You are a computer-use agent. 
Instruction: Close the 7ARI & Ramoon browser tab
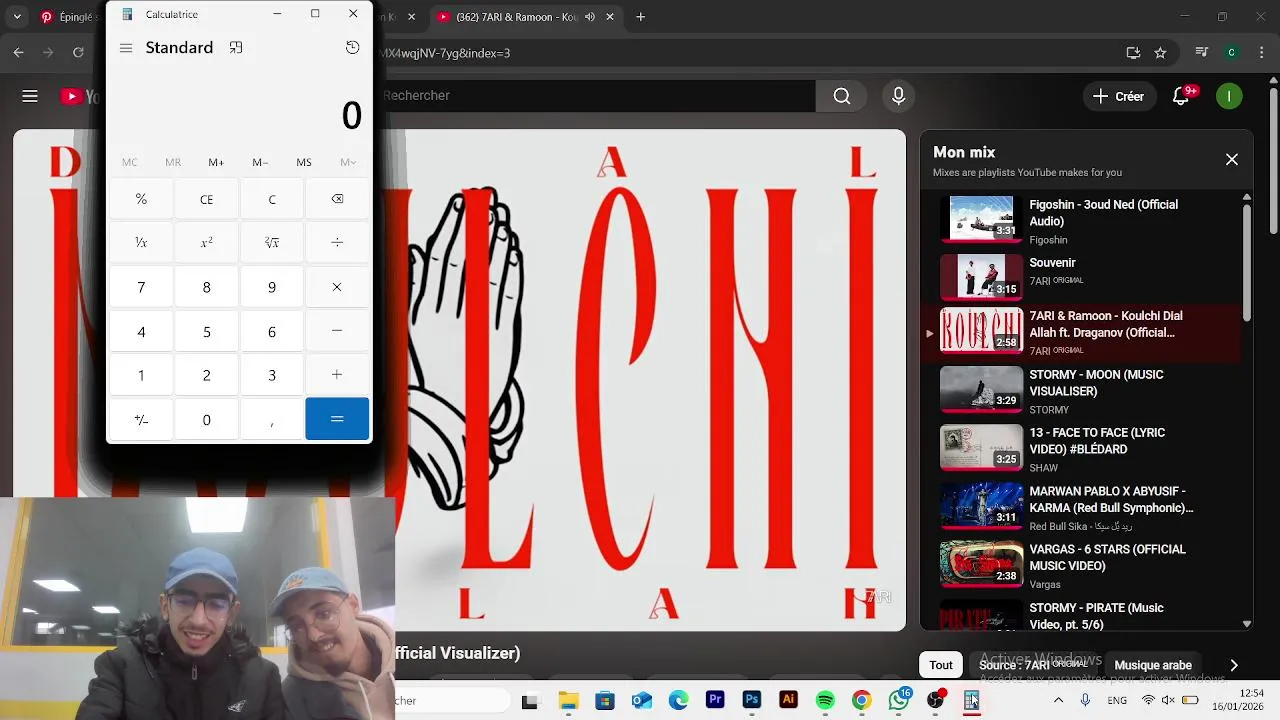click(610, 17)
